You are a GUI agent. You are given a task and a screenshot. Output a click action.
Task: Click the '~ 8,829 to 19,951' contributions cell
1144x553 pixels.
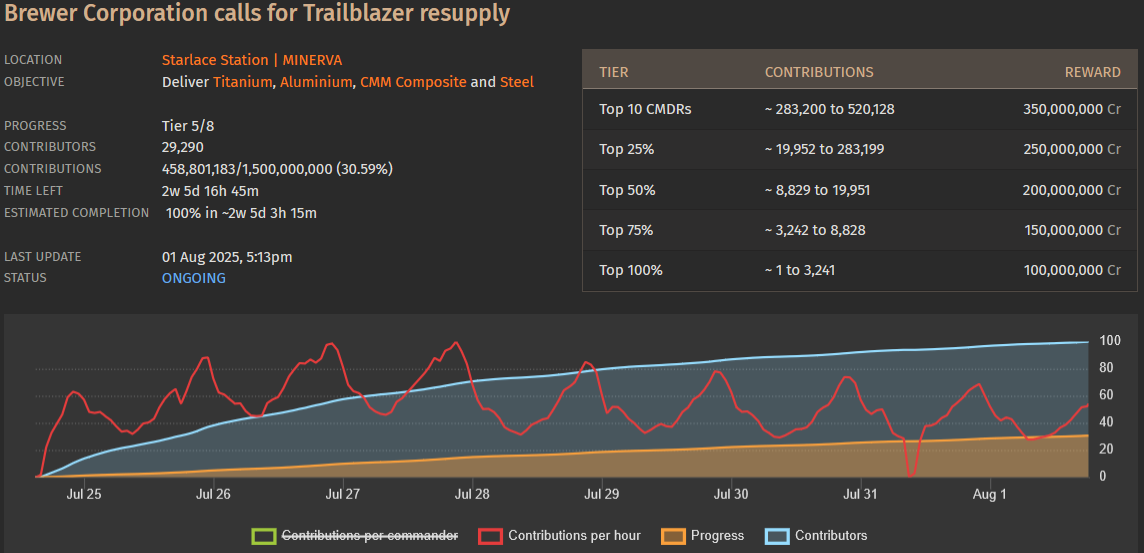click(x=817, y=190)
